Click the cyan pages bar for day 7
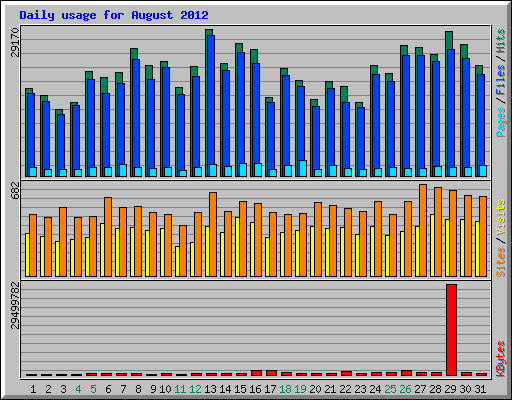Screen dimensions: 512x400 coord(123,170)
